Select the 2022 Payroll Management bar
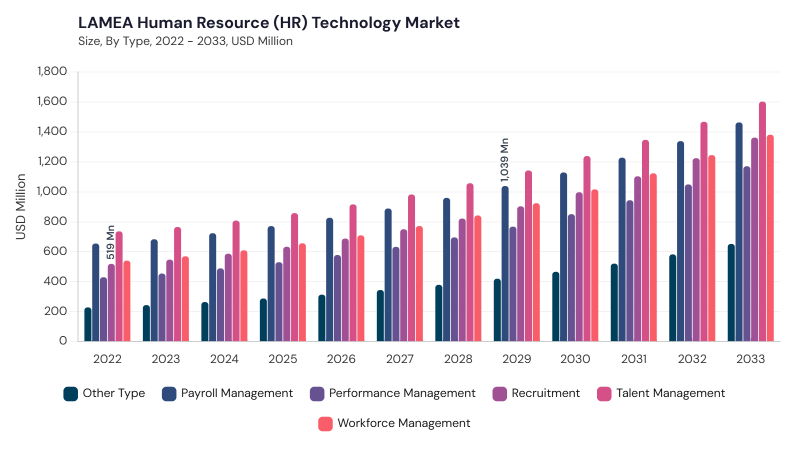The height and width of the screenshot is (450, 800). tap(95, 292)
